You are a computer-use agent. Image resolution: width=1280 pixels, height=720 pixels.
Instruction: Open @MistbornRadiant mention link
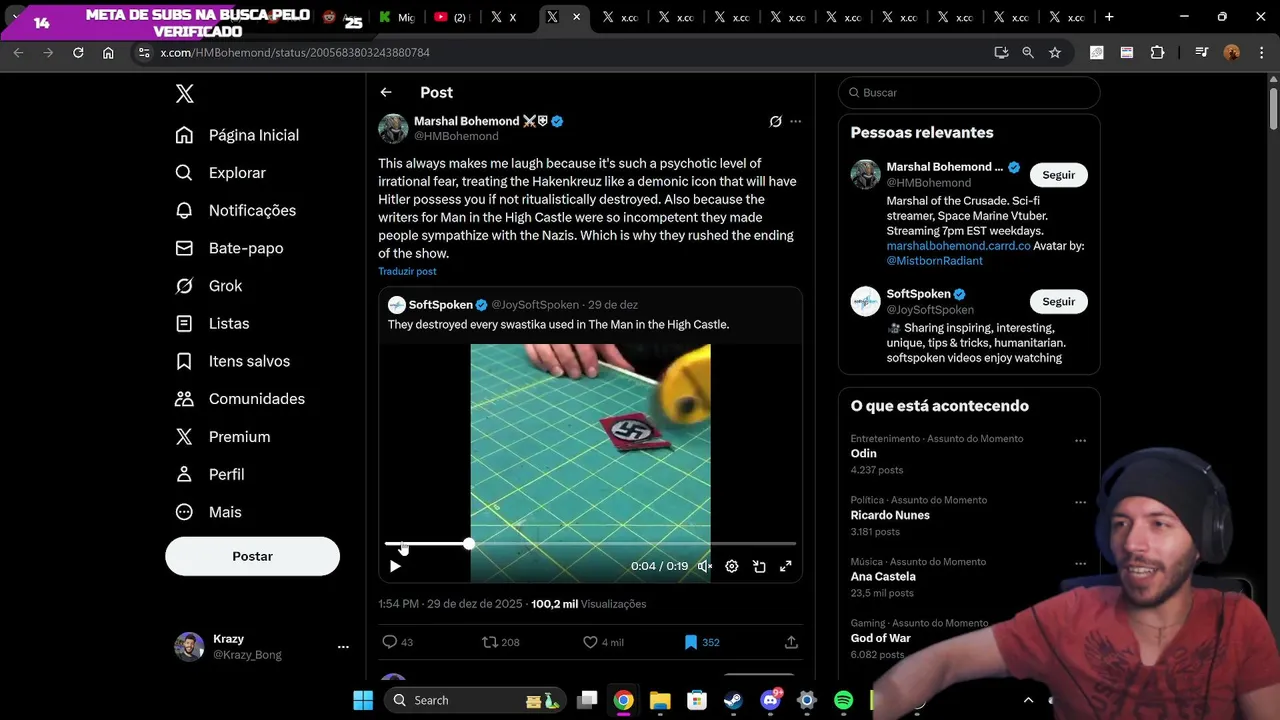click(934, 261)
